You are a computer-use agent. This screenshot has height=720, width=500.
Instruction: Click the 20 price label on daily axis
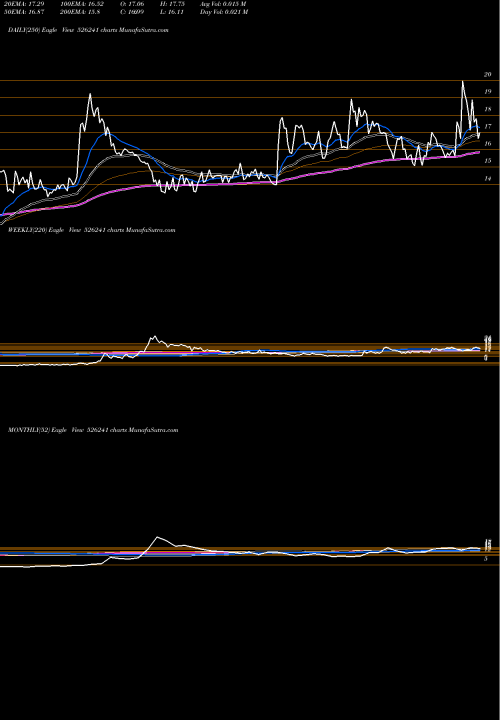pos(488,74)
